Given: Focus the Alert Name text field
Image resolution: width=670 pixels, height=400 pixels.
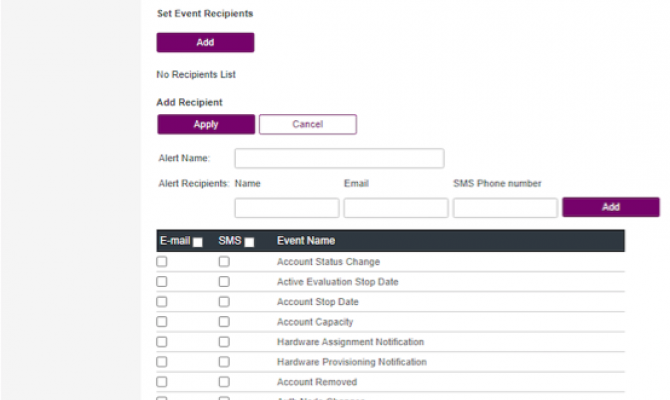Looking at the screenshot, I should 339,158.
